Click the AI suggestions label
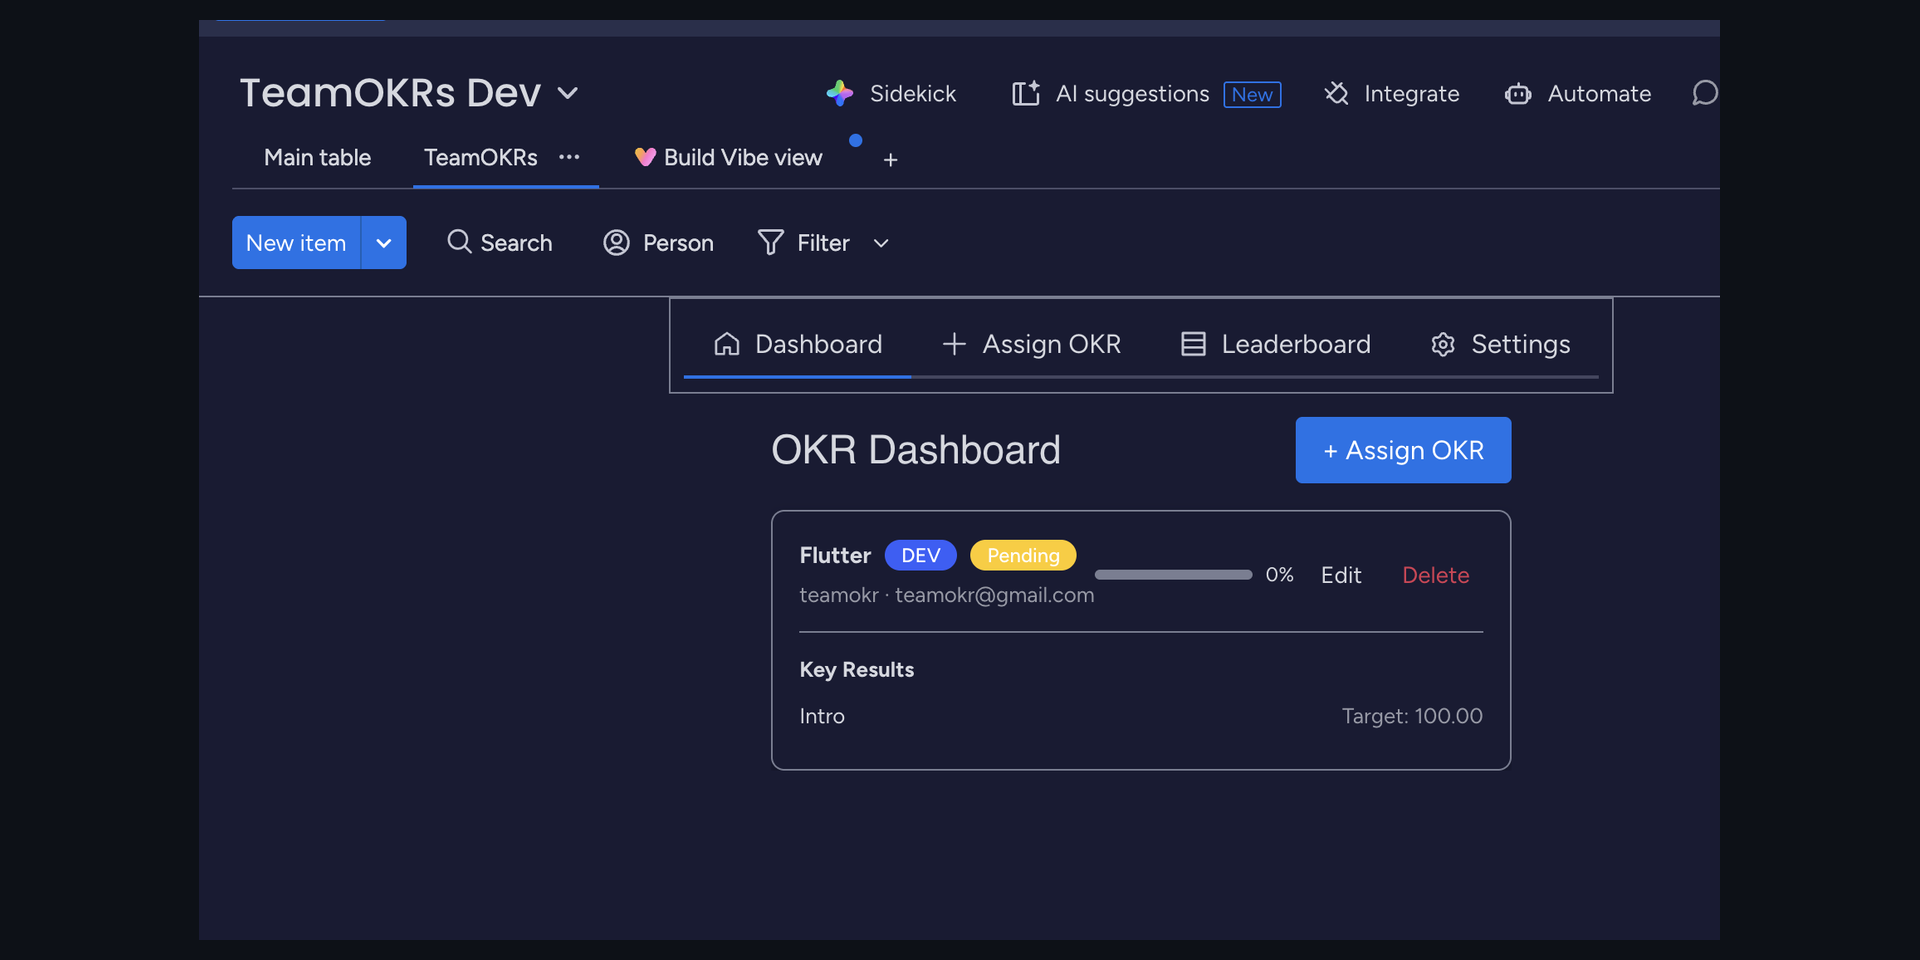The width and height of the screenshot is (1920, 960). tap(1132, 93)
